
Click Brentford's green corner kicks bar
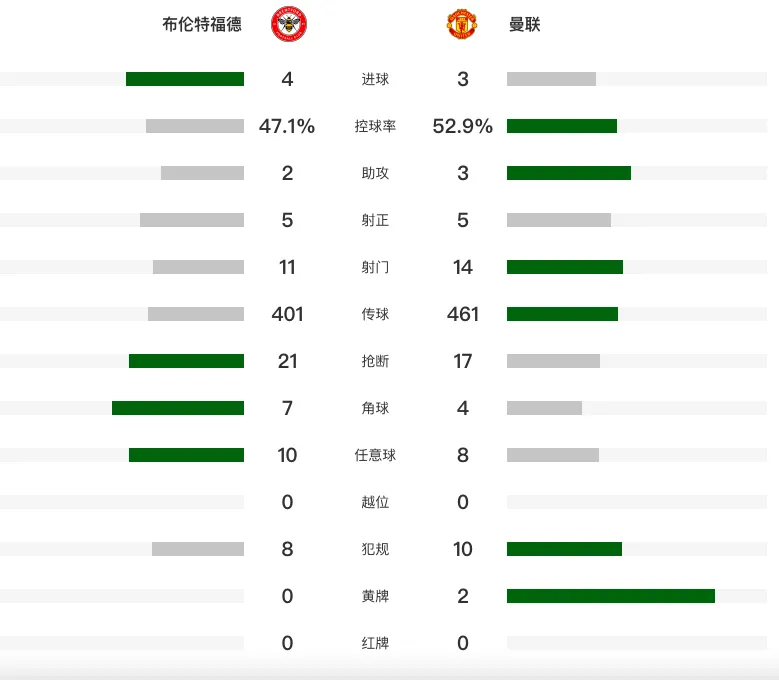[178, 408]
